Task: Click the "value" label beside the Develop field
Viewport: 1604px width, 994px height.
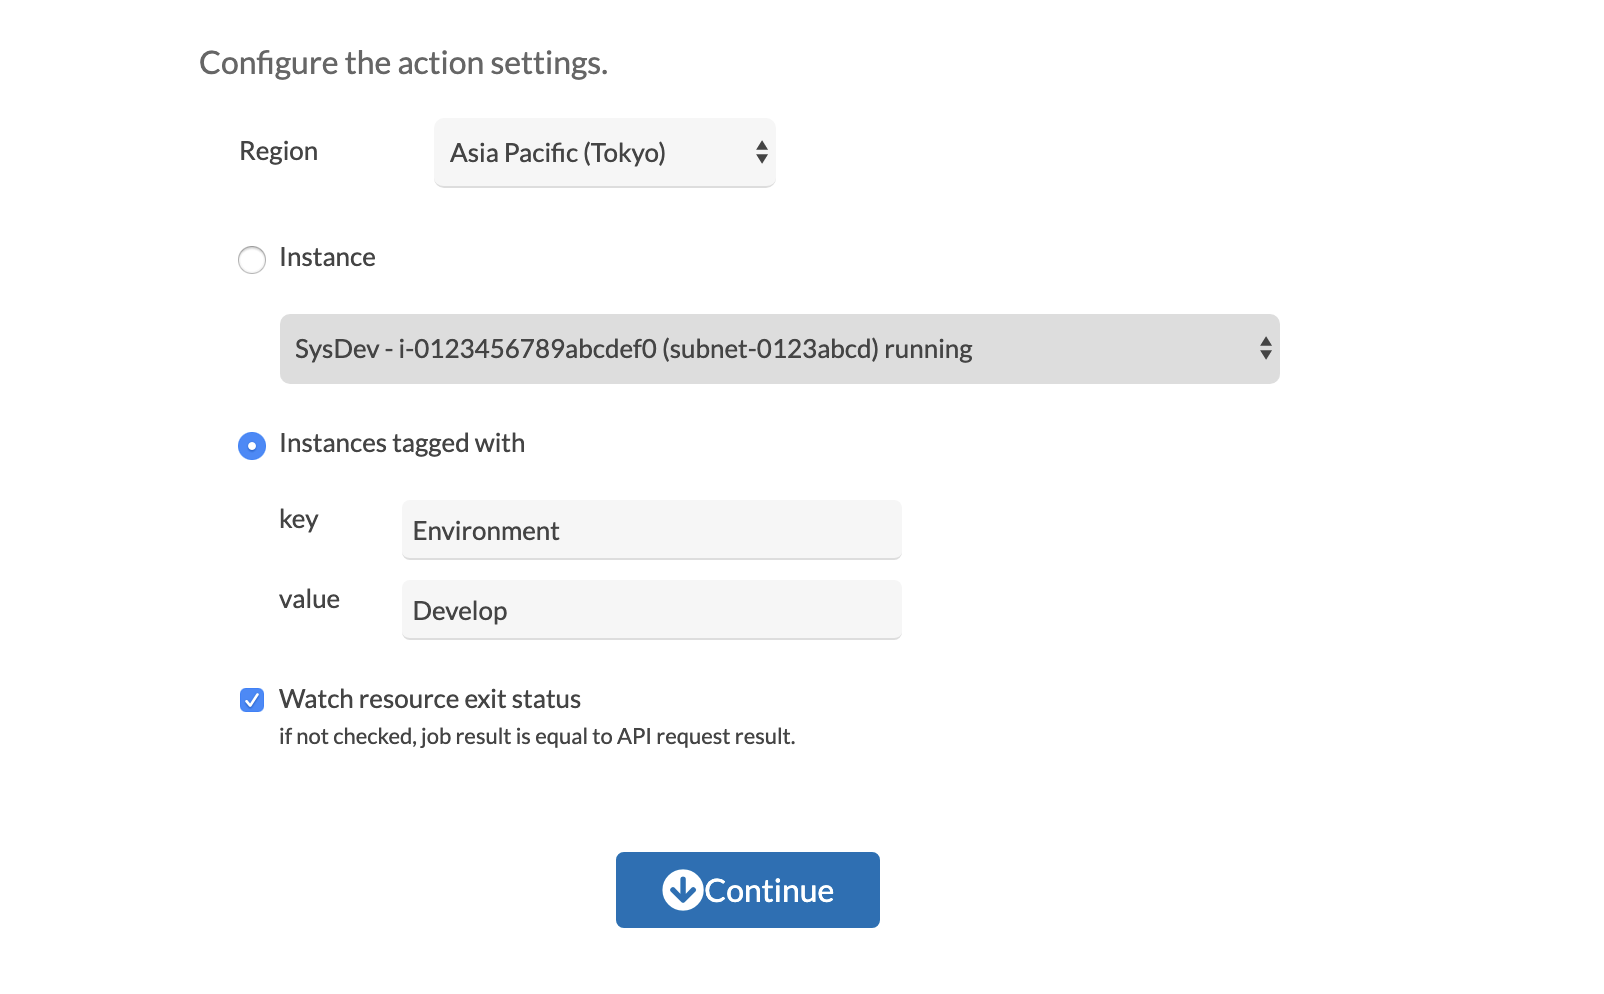Action: pyautogui.click(x=311, y=599)
